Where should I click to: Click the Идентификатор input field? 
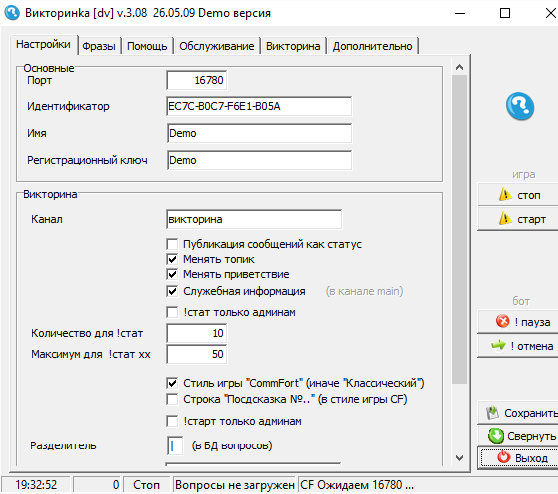pyautogui.click(x=259, y=106)
